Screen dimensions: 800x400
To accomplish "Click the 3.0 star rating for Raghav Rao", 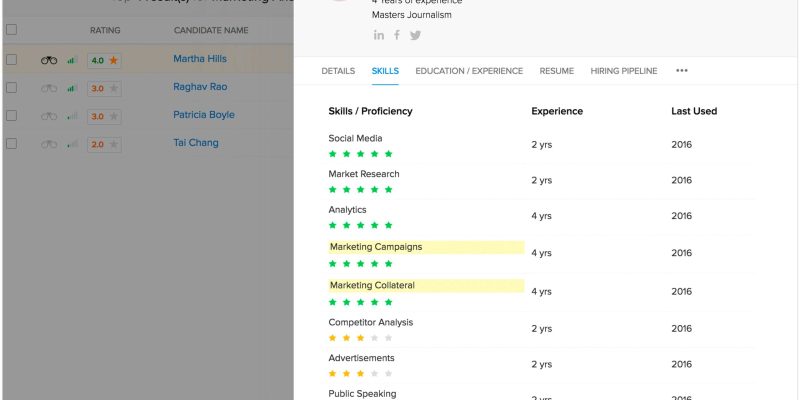I will coord(104,89).
